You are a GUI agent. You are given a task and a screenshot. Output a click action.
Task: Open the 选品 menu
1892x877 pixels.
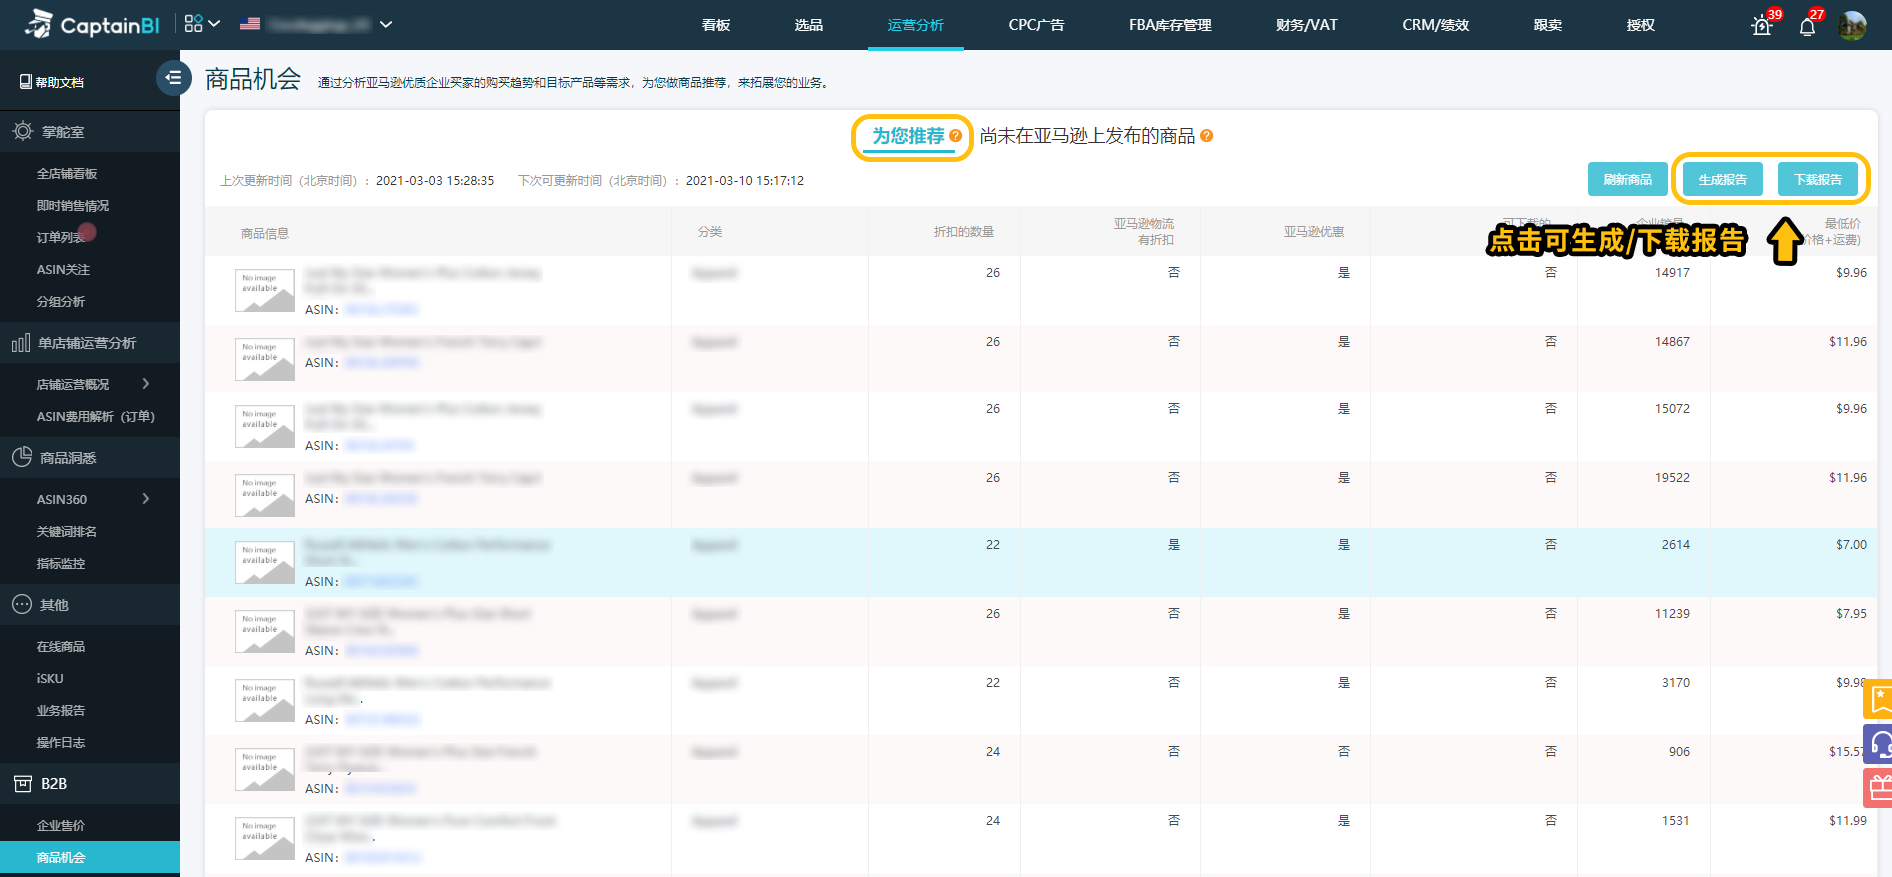coord(809,25)
